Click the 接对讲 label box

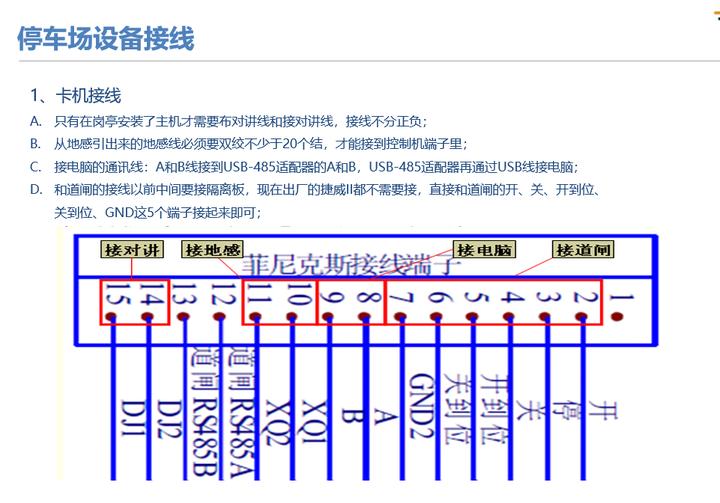click(132, 250)
